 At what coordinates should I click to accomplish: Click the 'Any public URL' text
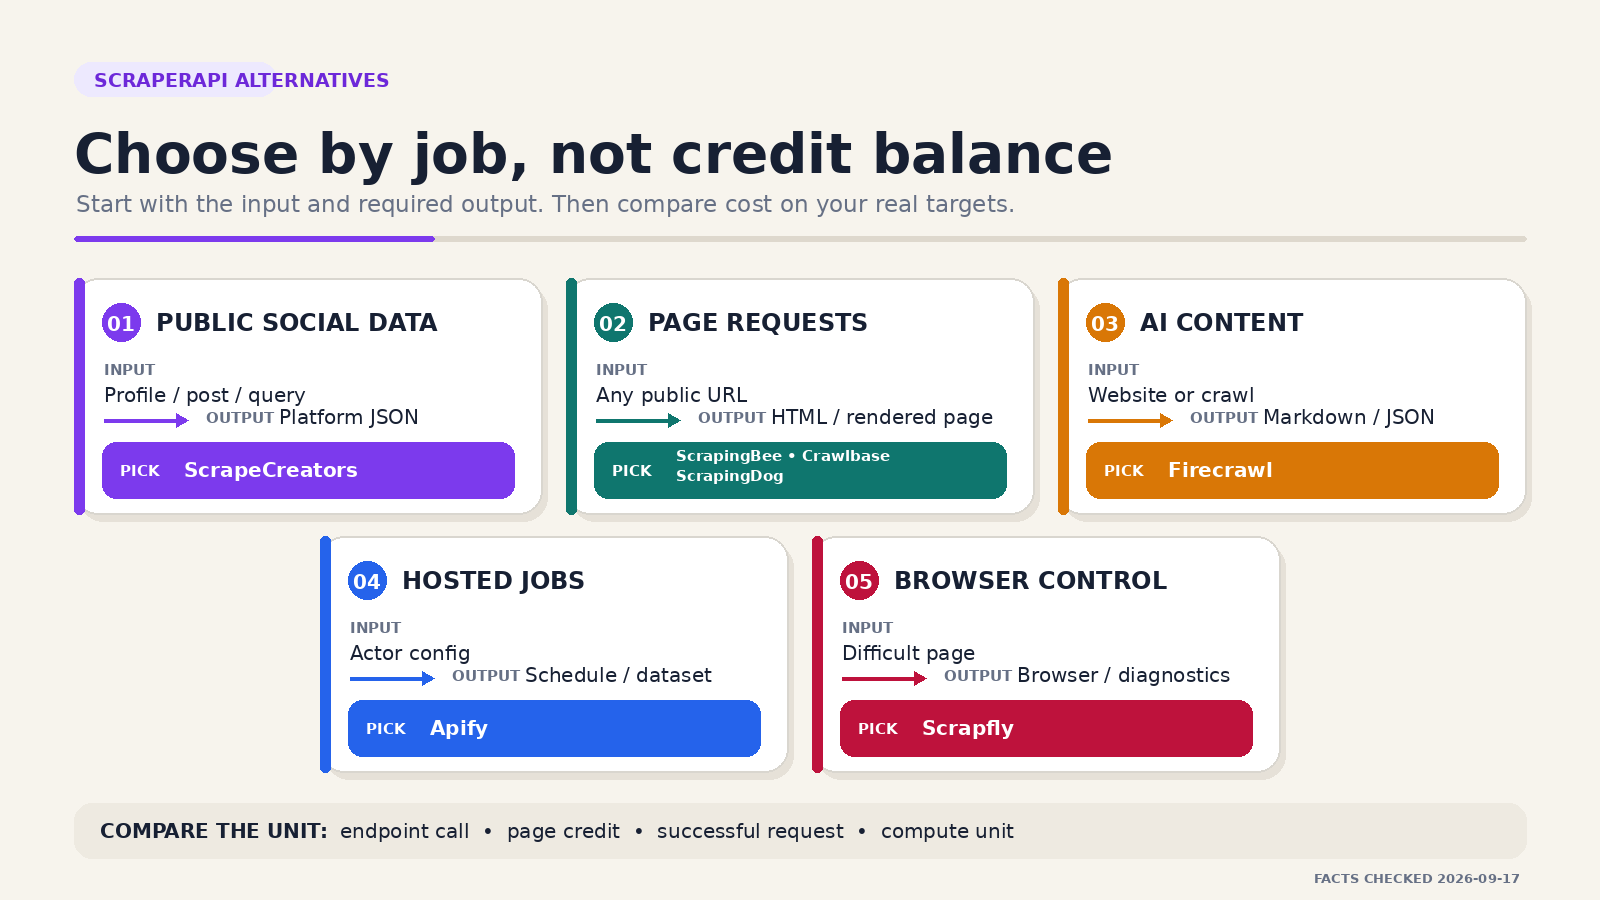tap(672, 395)
